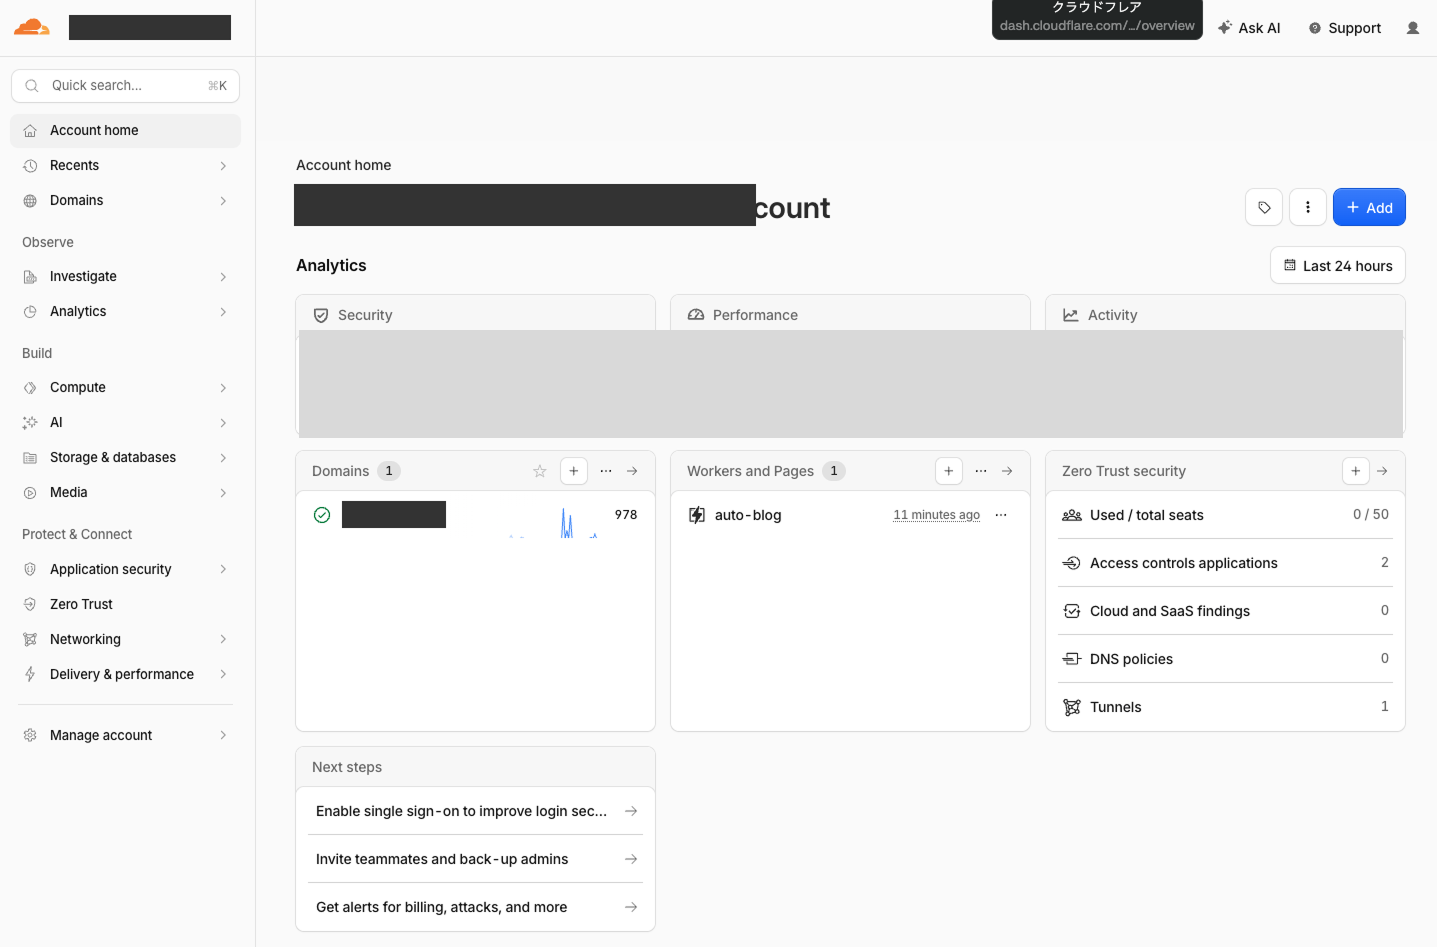Switch to the Activity analytics tab
Image resolution: width=1437 pixels, height=947 pixels.
point(1225,314)
